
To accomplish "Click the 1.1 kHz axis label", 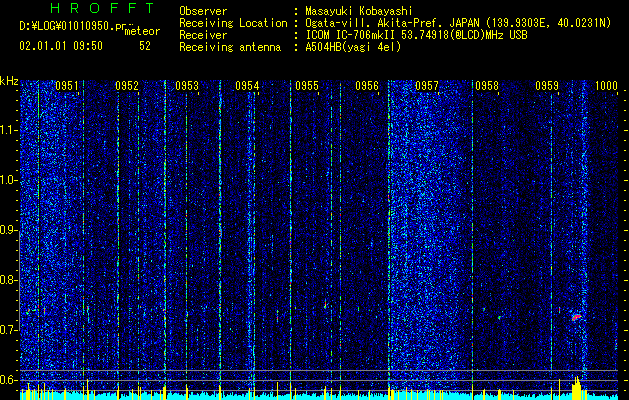I will point(9,130).
